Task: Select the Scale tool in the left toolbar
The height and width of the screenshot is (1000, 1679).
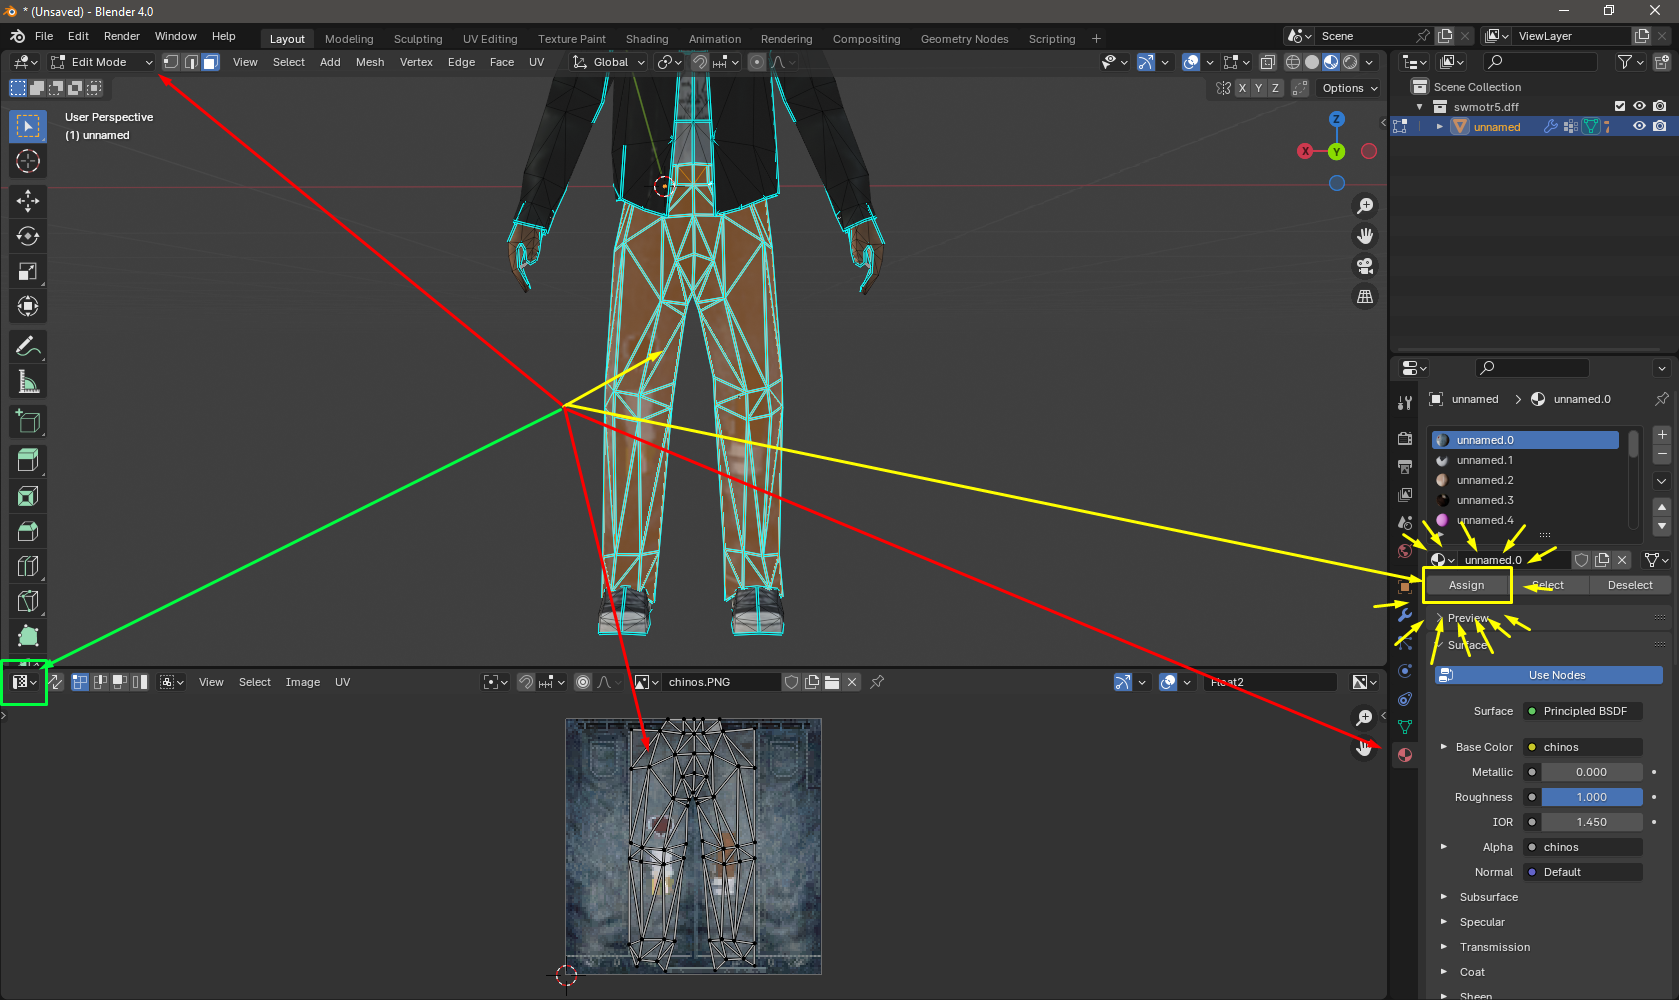Action: tap(28, 271)
